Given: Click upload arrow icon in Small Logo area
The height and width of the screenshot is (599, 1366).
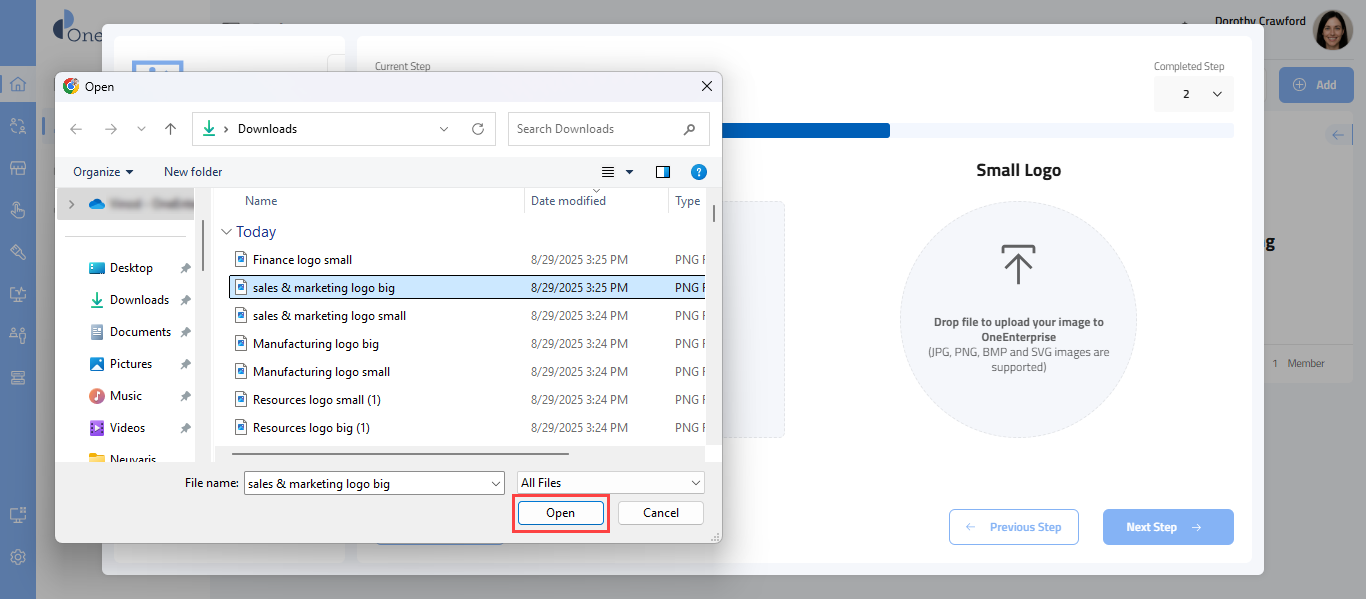Looking at the screenshot, I should pyautogui.click(x=1018, y=263).
